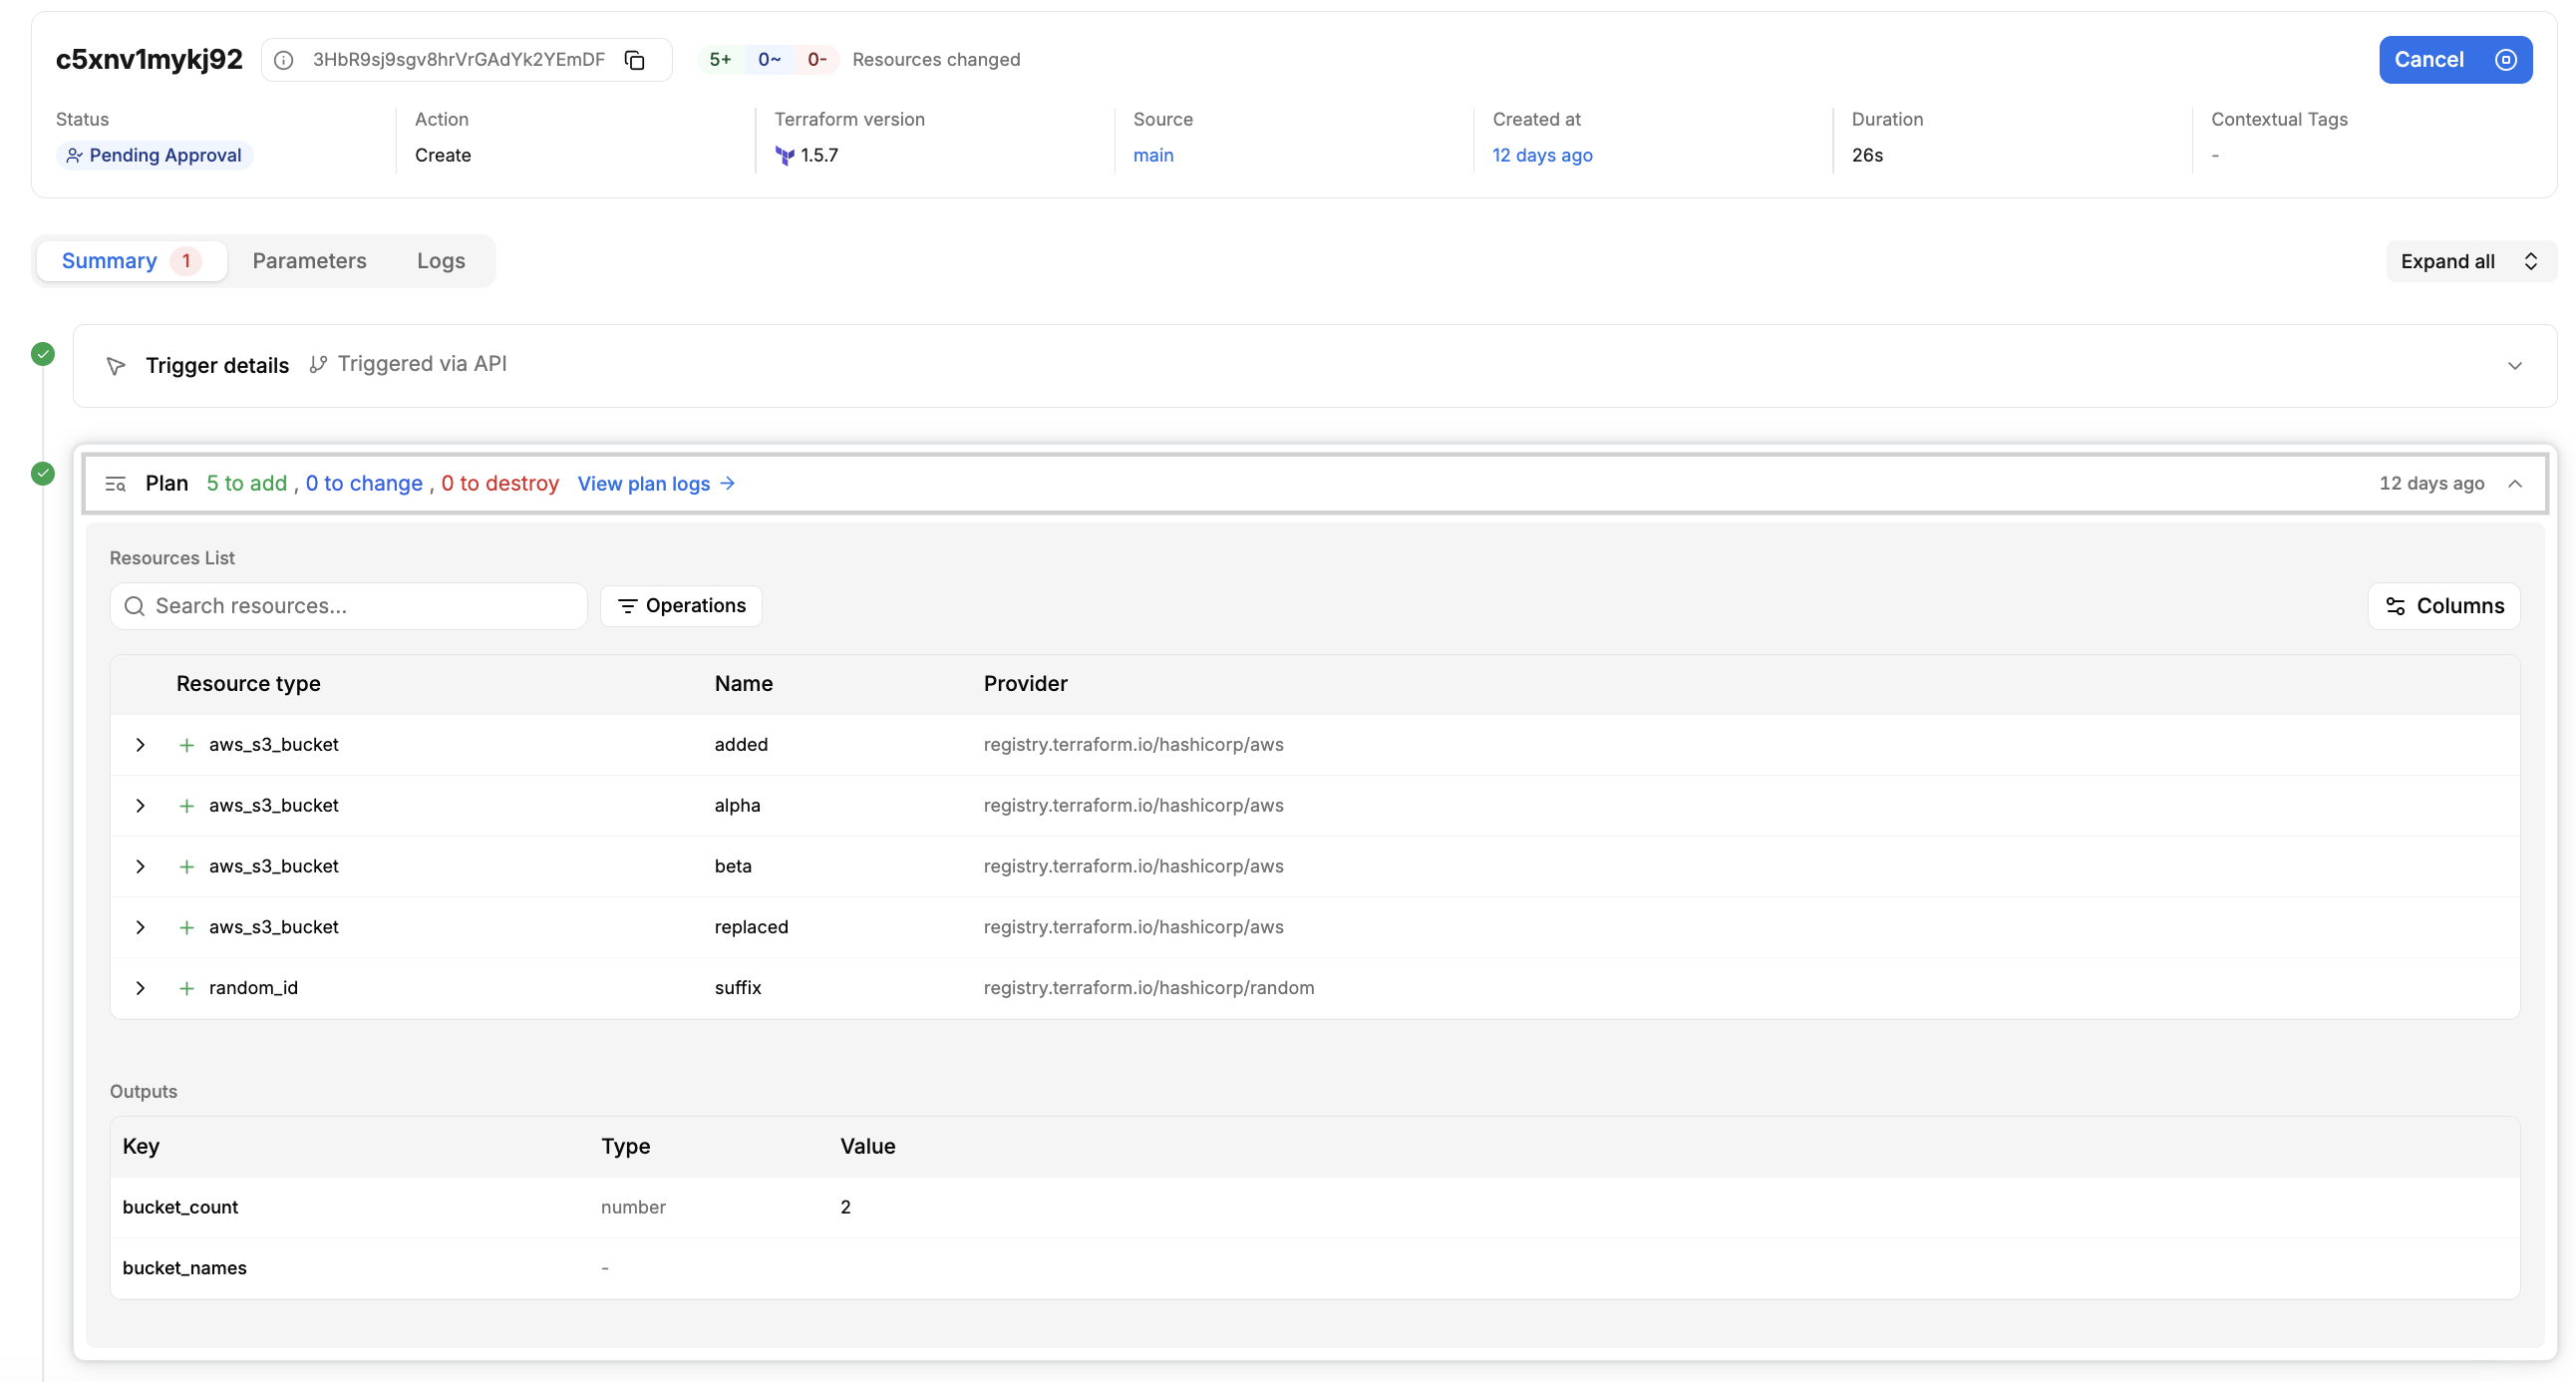Viewport: 2576px width, 1382px height.
Task: Click the name cell alpha
Action: tap(737, 806)
